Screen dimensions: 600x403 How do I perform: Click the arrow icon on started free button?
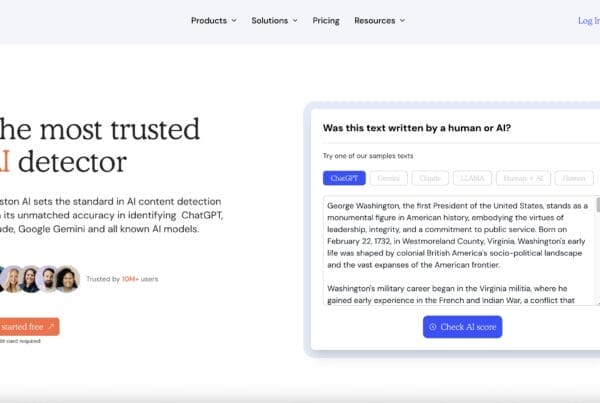click(x=51, y=326)
